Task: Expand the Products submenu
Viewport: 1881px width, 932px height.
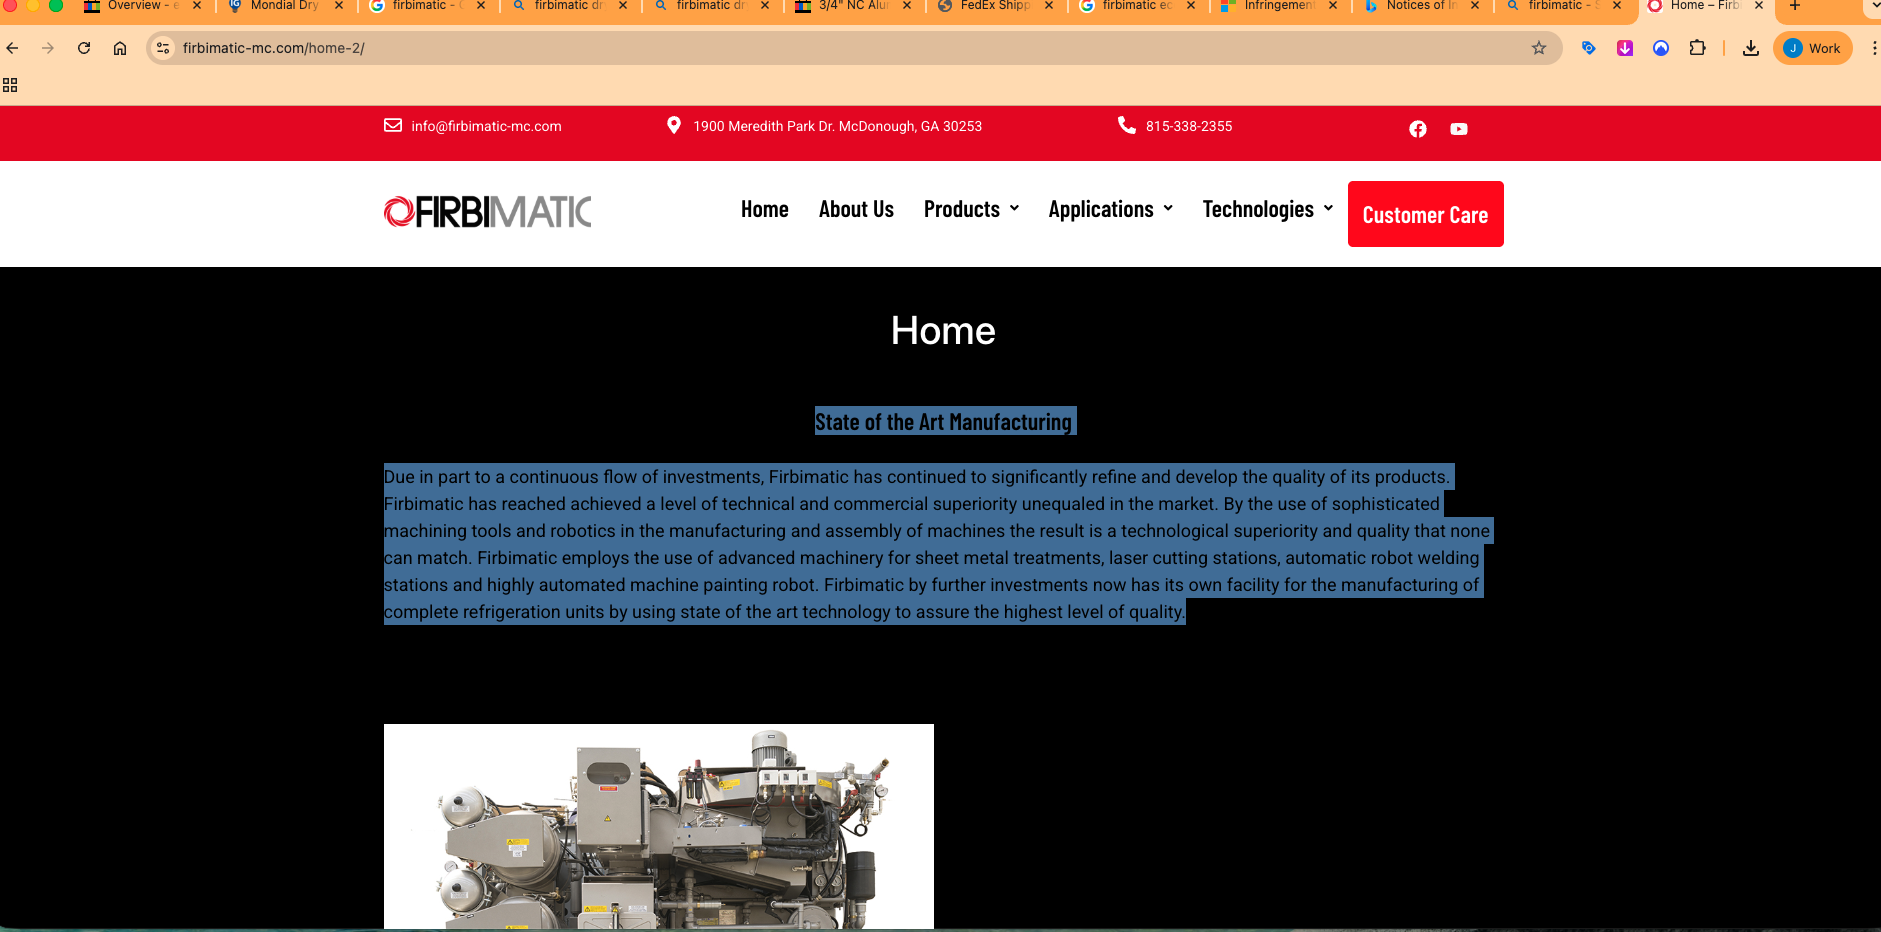Action: coord(1014,208)
